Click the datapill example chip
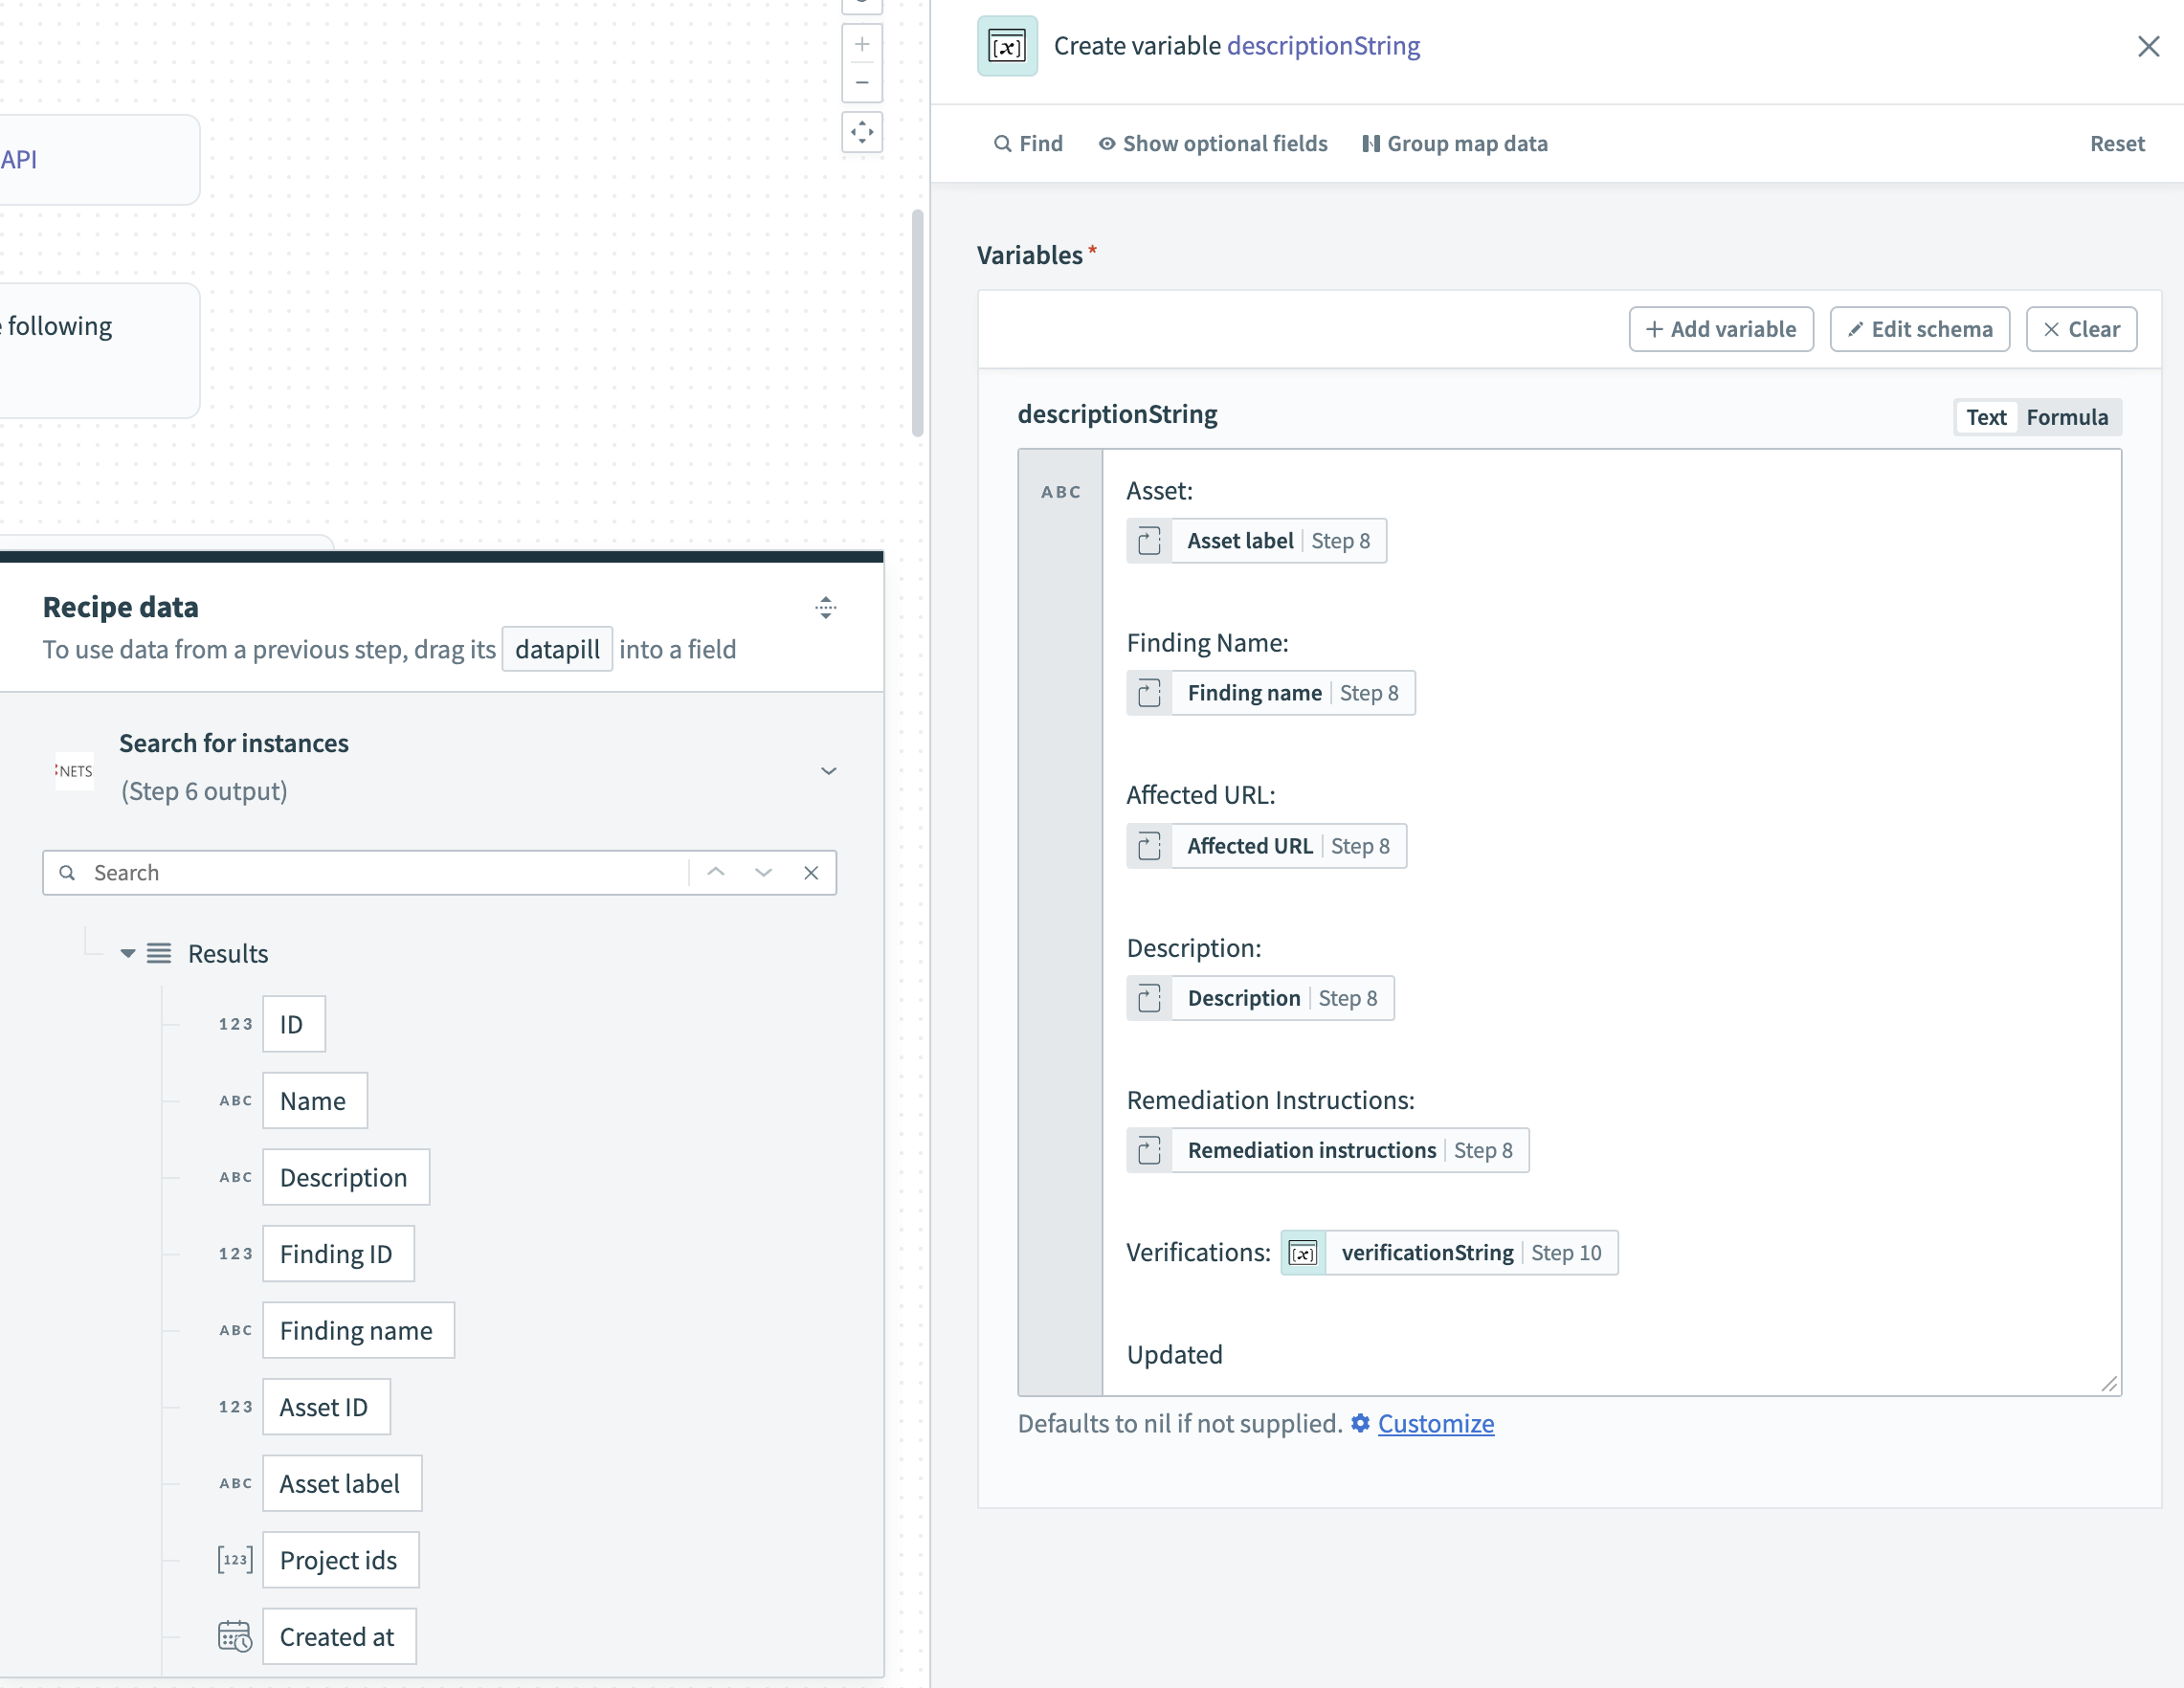Screen dimensions: 2184x1688 [x=557, y=649]
